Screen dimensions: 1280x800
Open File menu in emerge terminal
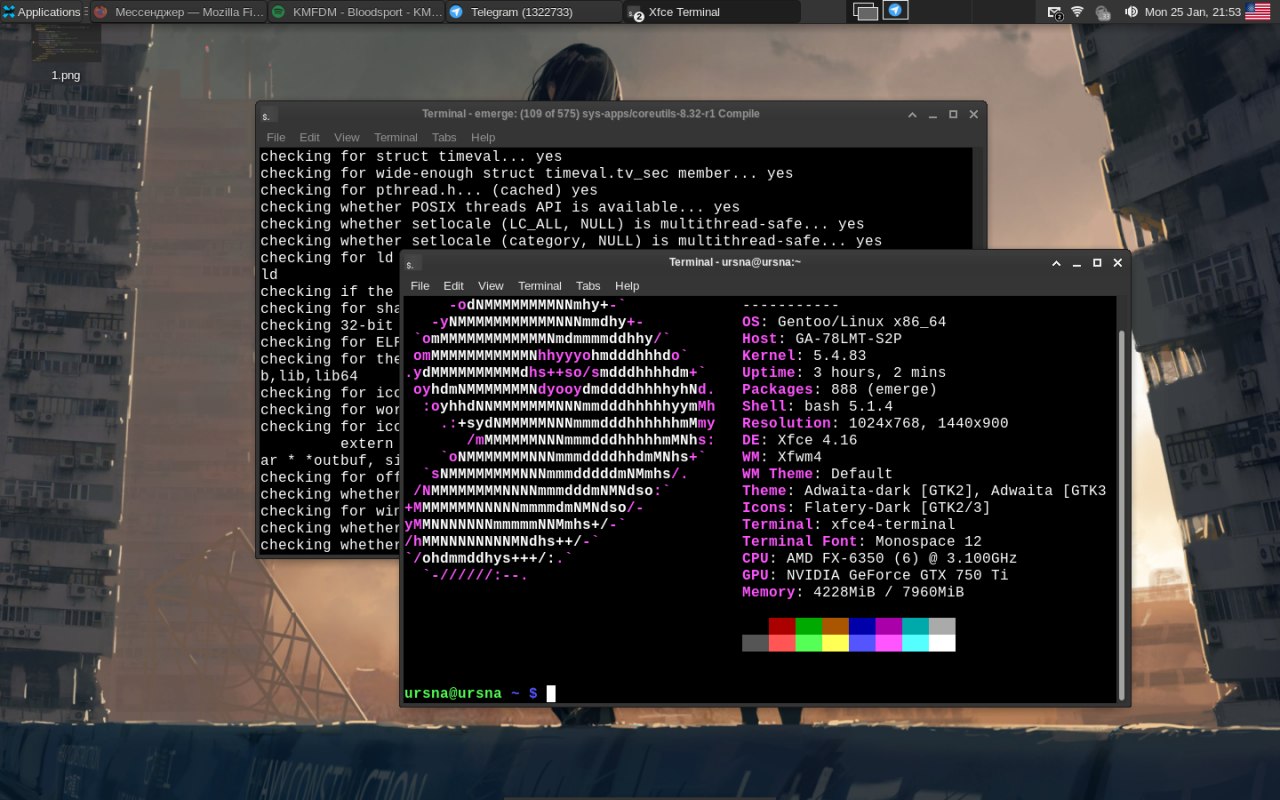pos(276,137)
